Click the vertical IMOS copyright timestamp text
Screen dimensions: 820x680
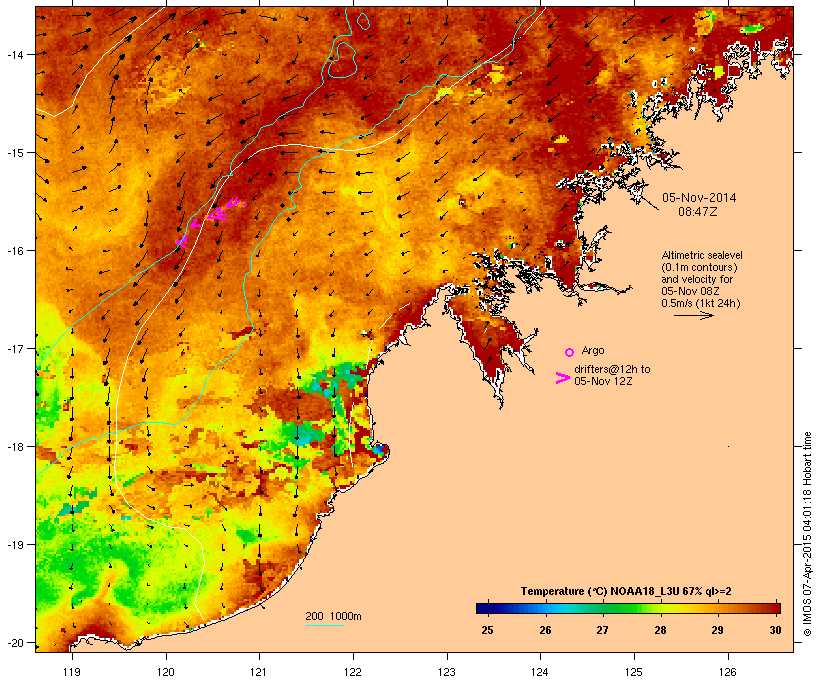807,535
